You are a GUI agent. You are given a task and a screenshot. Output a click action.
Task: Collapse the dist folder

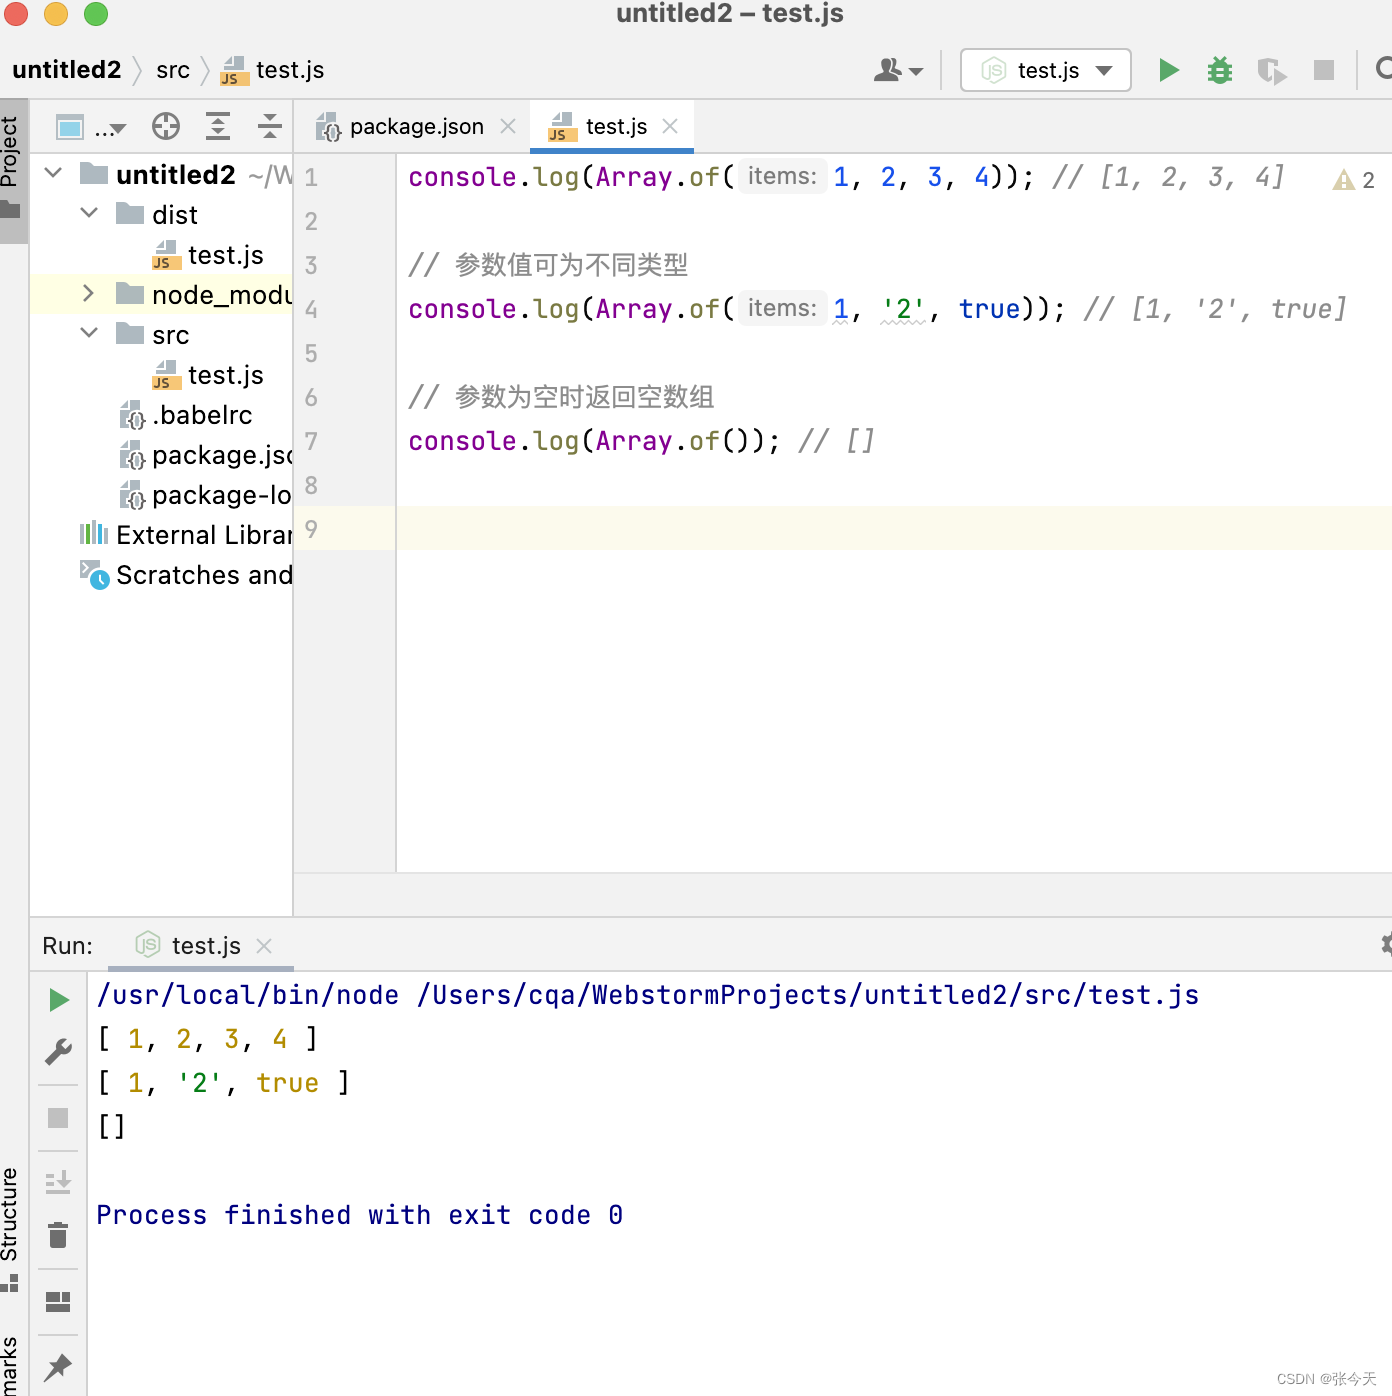[x=89, y=214]
